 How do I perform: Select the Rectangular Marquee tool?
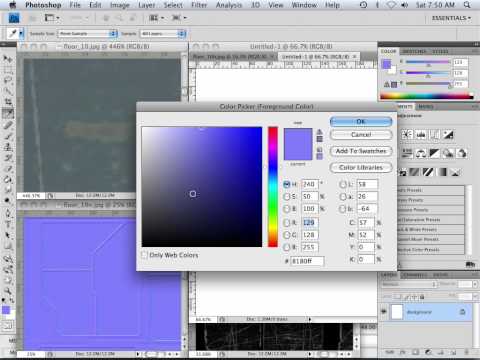click(7, 70)
